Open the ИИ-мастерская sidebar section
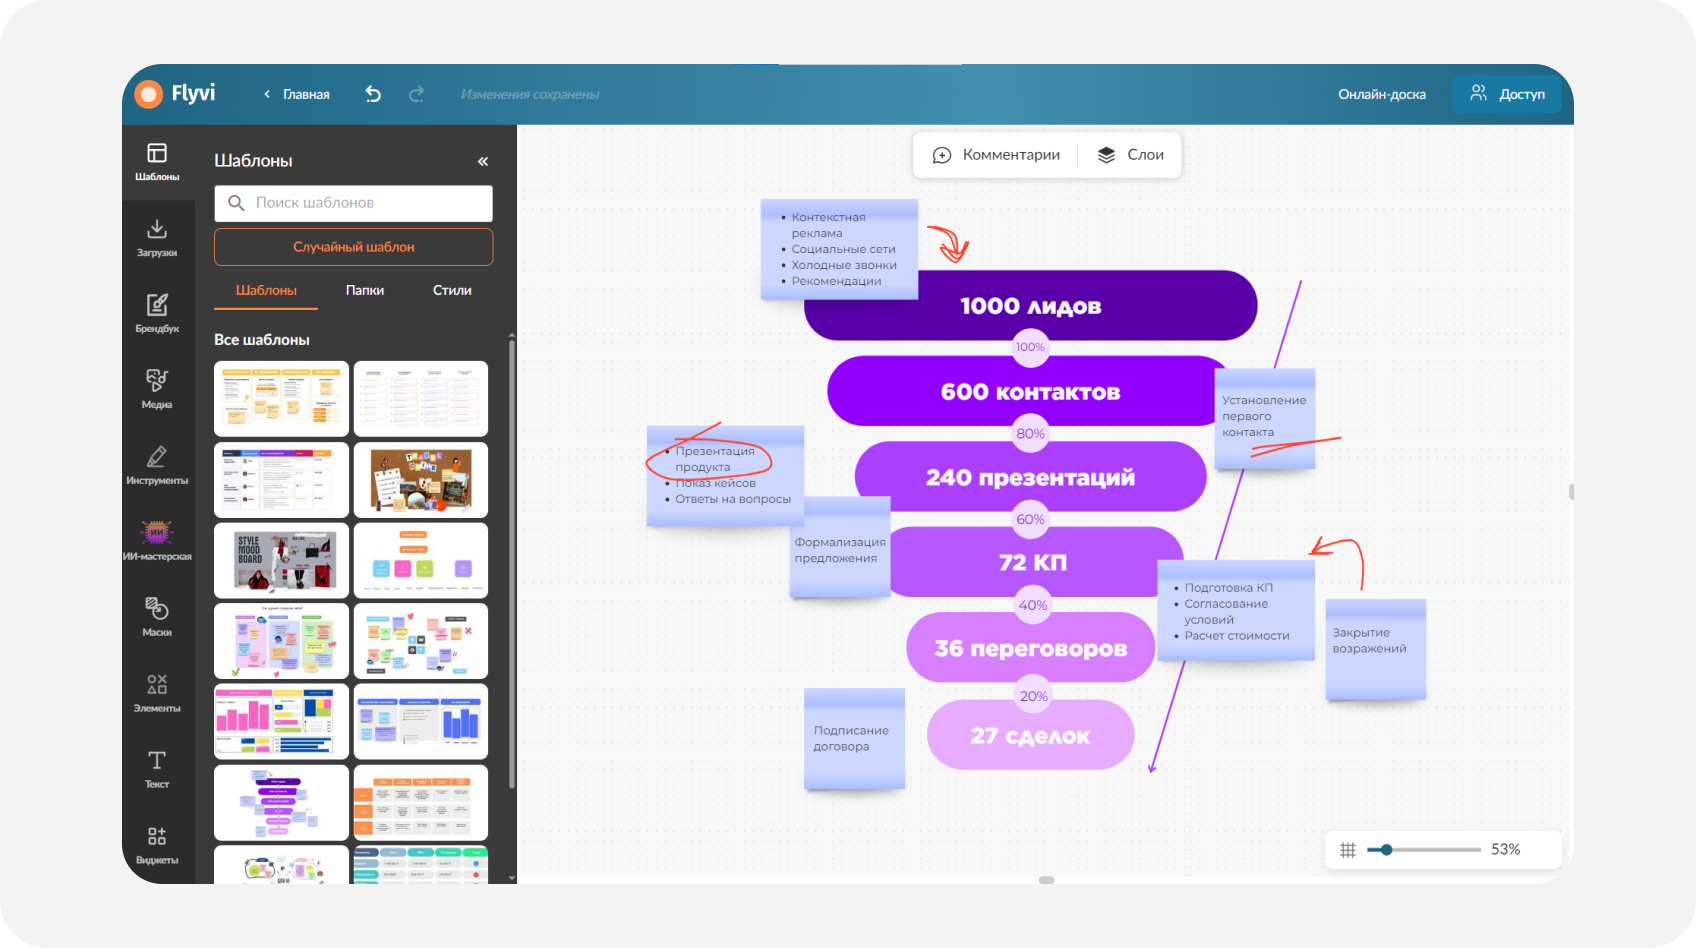 [157, 542]
